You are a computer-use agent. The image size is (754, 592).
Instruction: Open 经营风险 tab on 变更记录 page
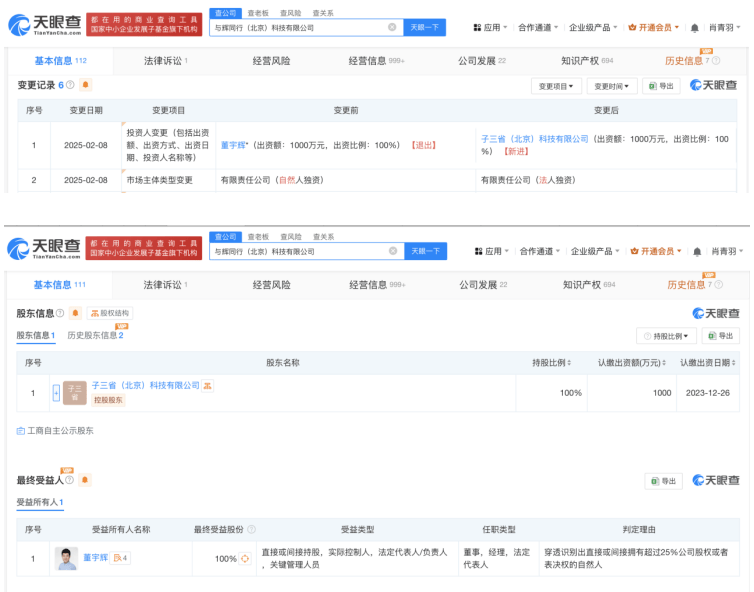click(271, 61)
